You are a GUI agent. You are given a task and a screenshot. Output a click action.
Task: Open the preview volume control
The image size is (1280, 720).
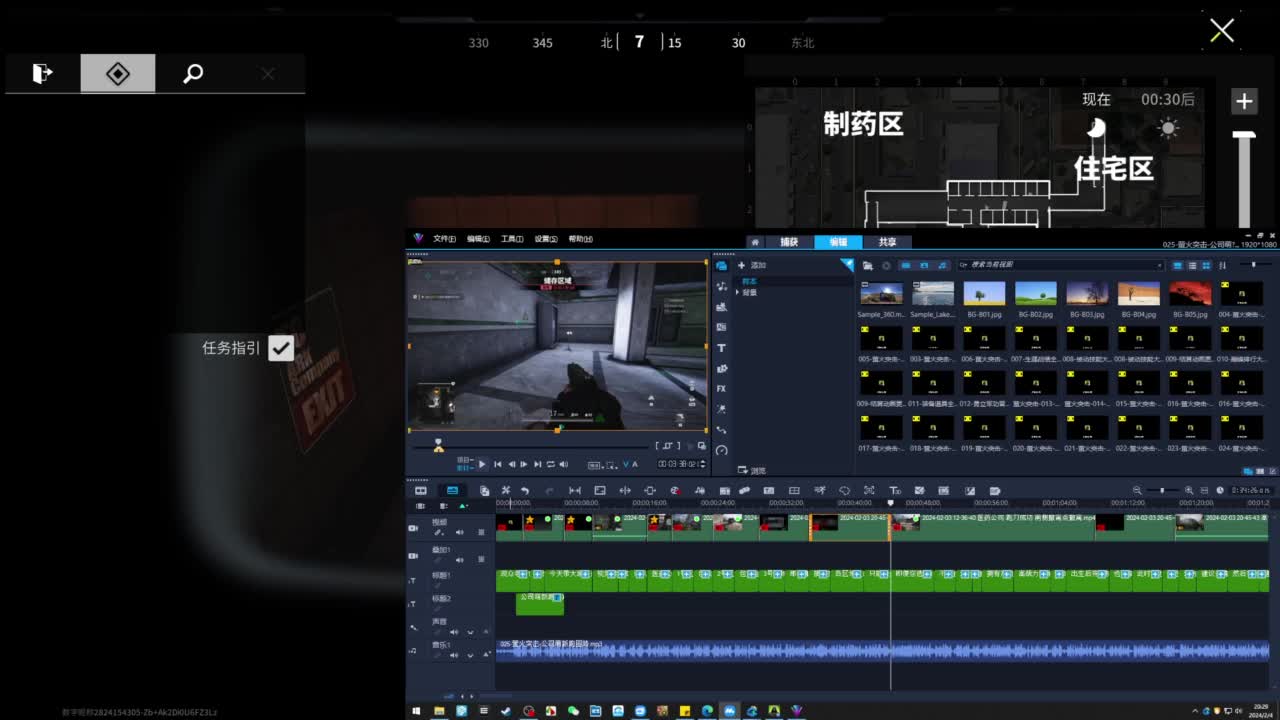[563, 464]
